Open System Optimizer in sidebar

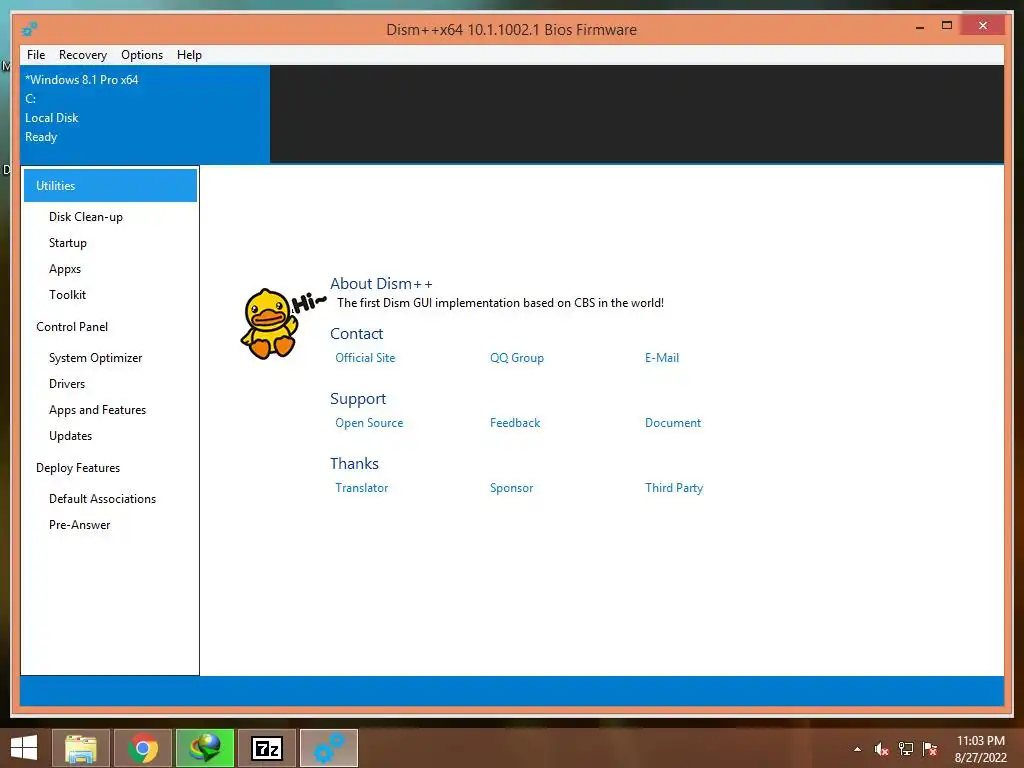(x=95, y=358)
